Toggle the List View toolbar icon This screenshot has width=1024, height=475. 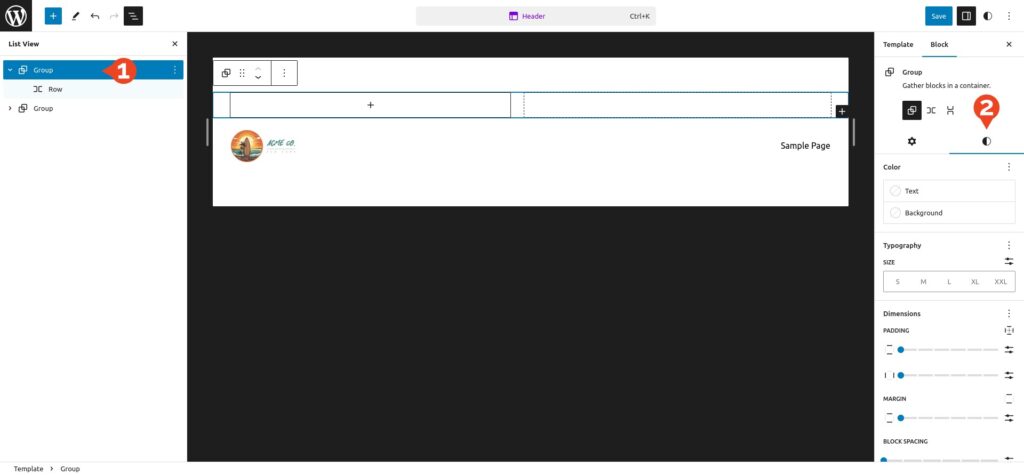point(133,16)
